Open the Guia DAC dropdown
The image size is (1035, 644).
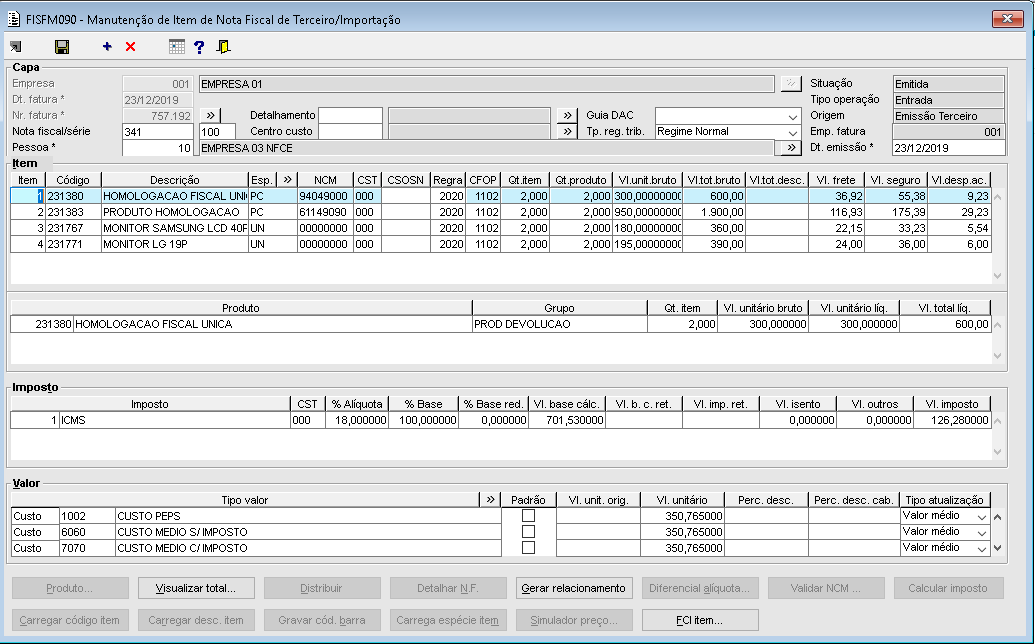point(792,116)
